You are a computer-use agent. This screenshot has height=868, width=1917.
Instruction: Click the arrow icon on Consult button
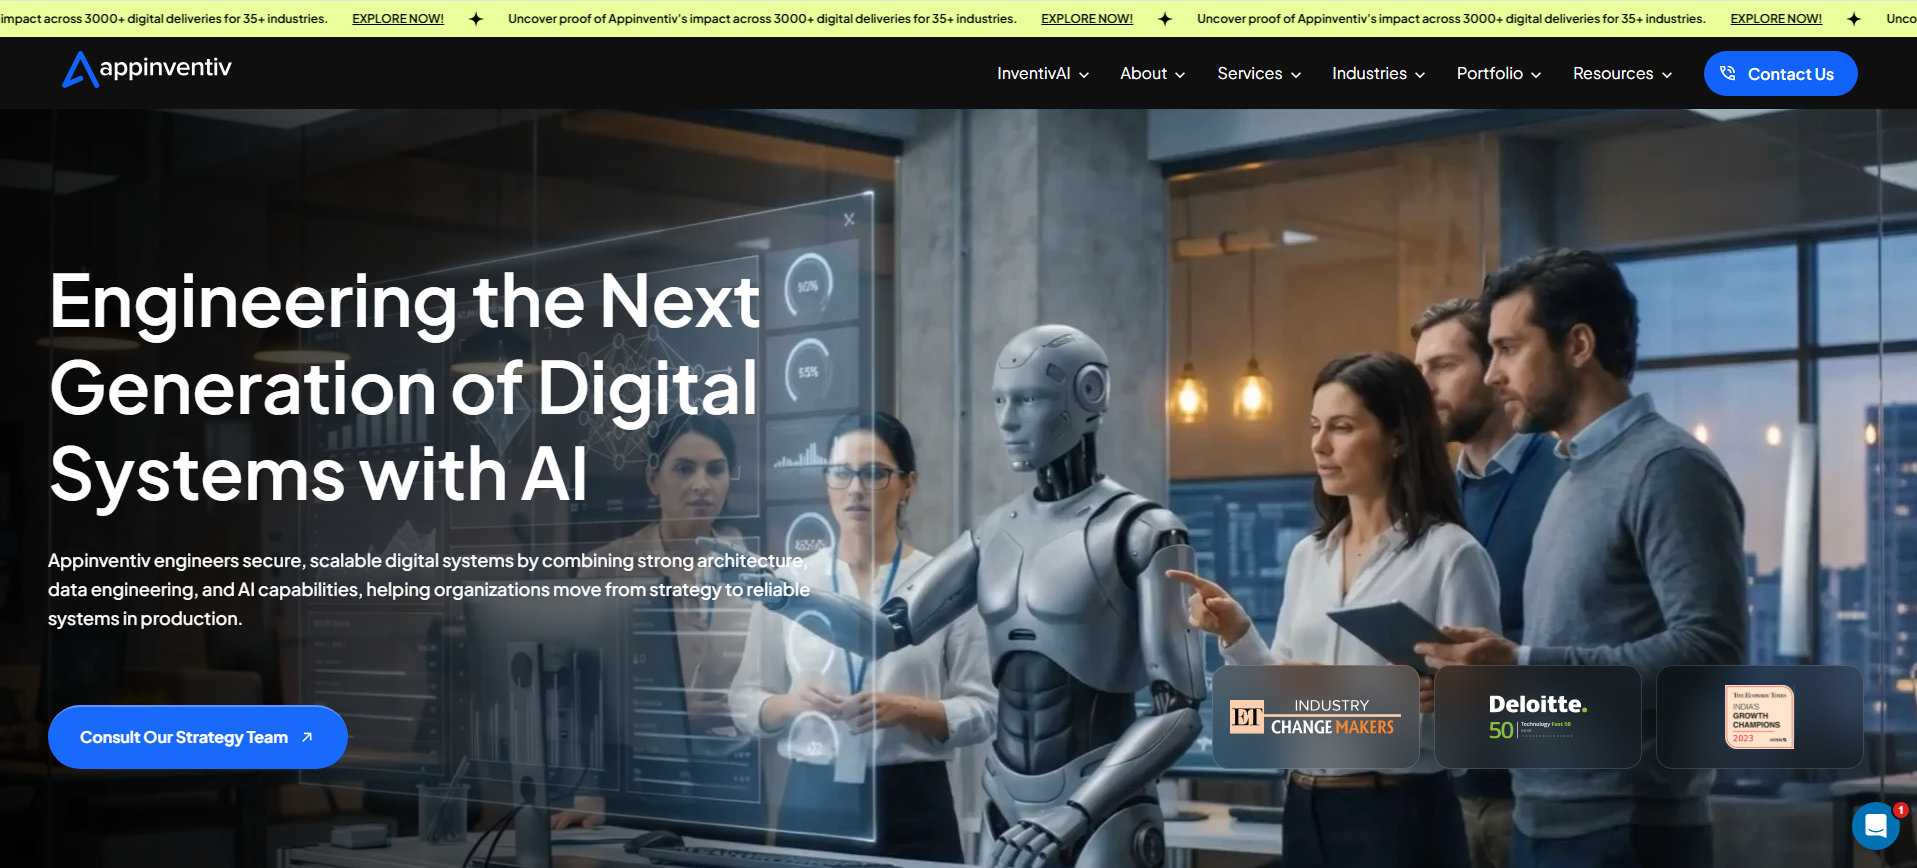(307, 737)
